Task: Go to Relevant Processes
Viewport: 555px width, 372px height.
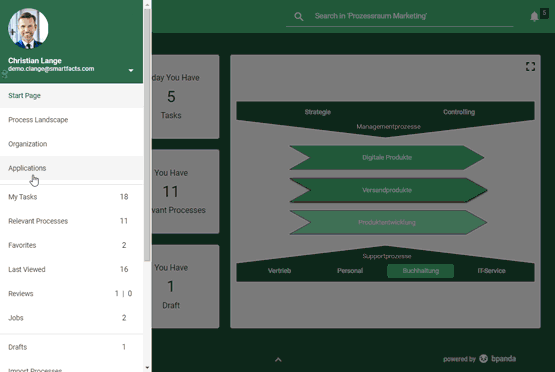Action: coord(71,221)
